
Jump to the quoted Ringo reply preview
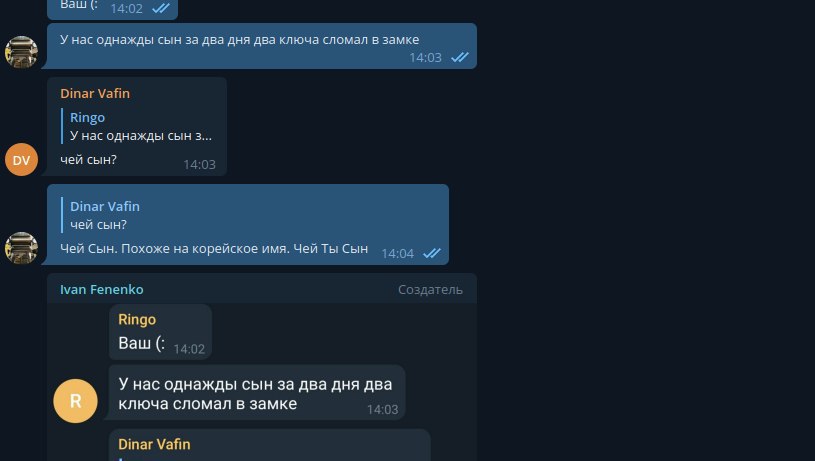point(140,126)
